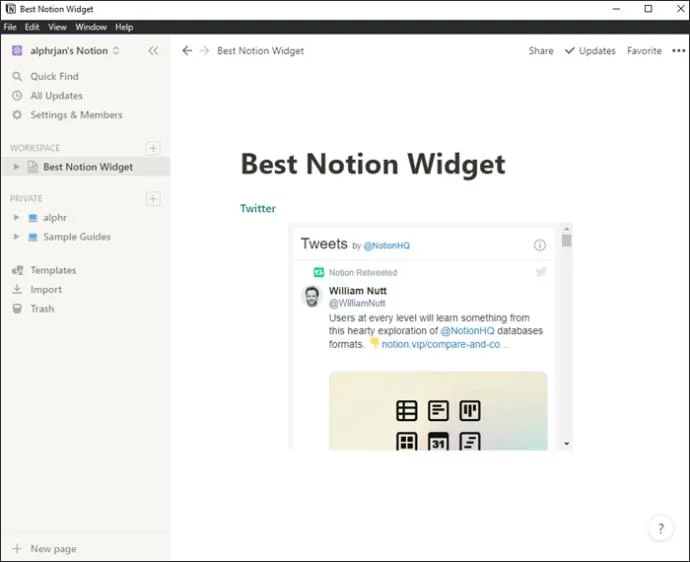Click the Share button
The width and height of the screenshot is (690, 562).
click(x=541, y=51)
